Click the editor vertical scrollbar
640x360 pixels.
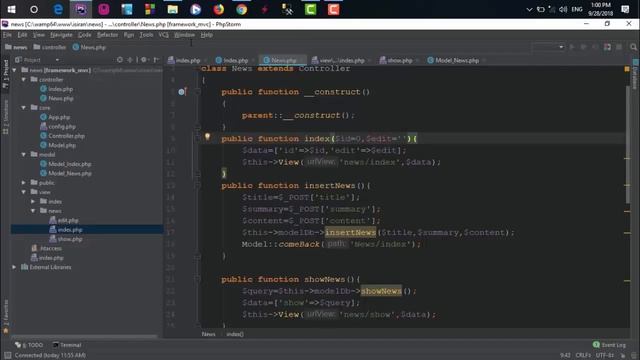pos(627,145)
